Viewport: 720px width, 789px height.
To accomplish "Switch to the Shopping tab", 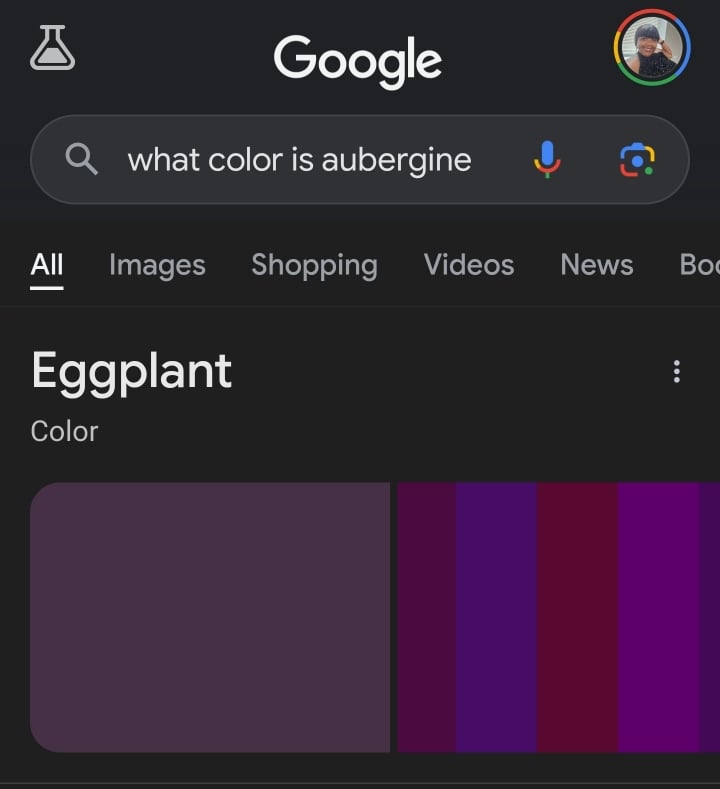I will [x=314, y=265].
